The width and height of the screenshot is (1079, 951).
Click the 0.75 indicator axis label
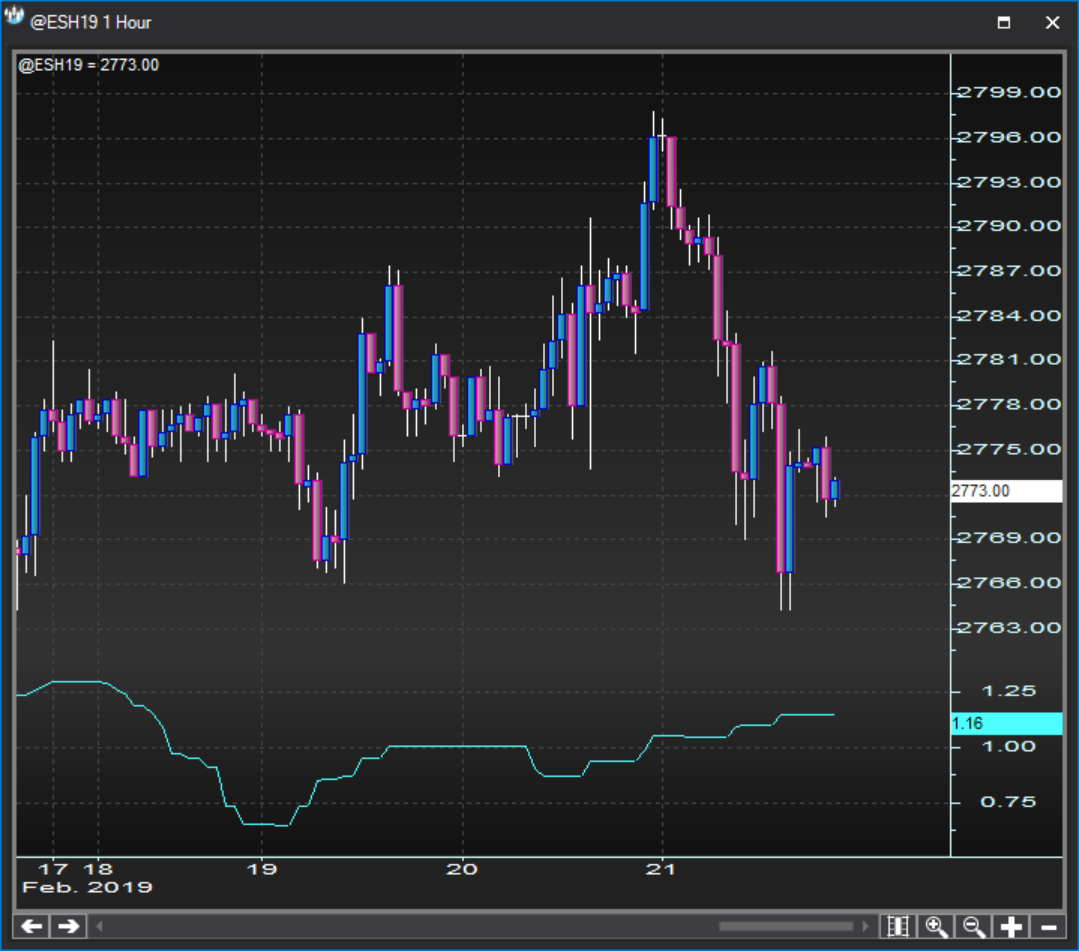pos(1009,802)
